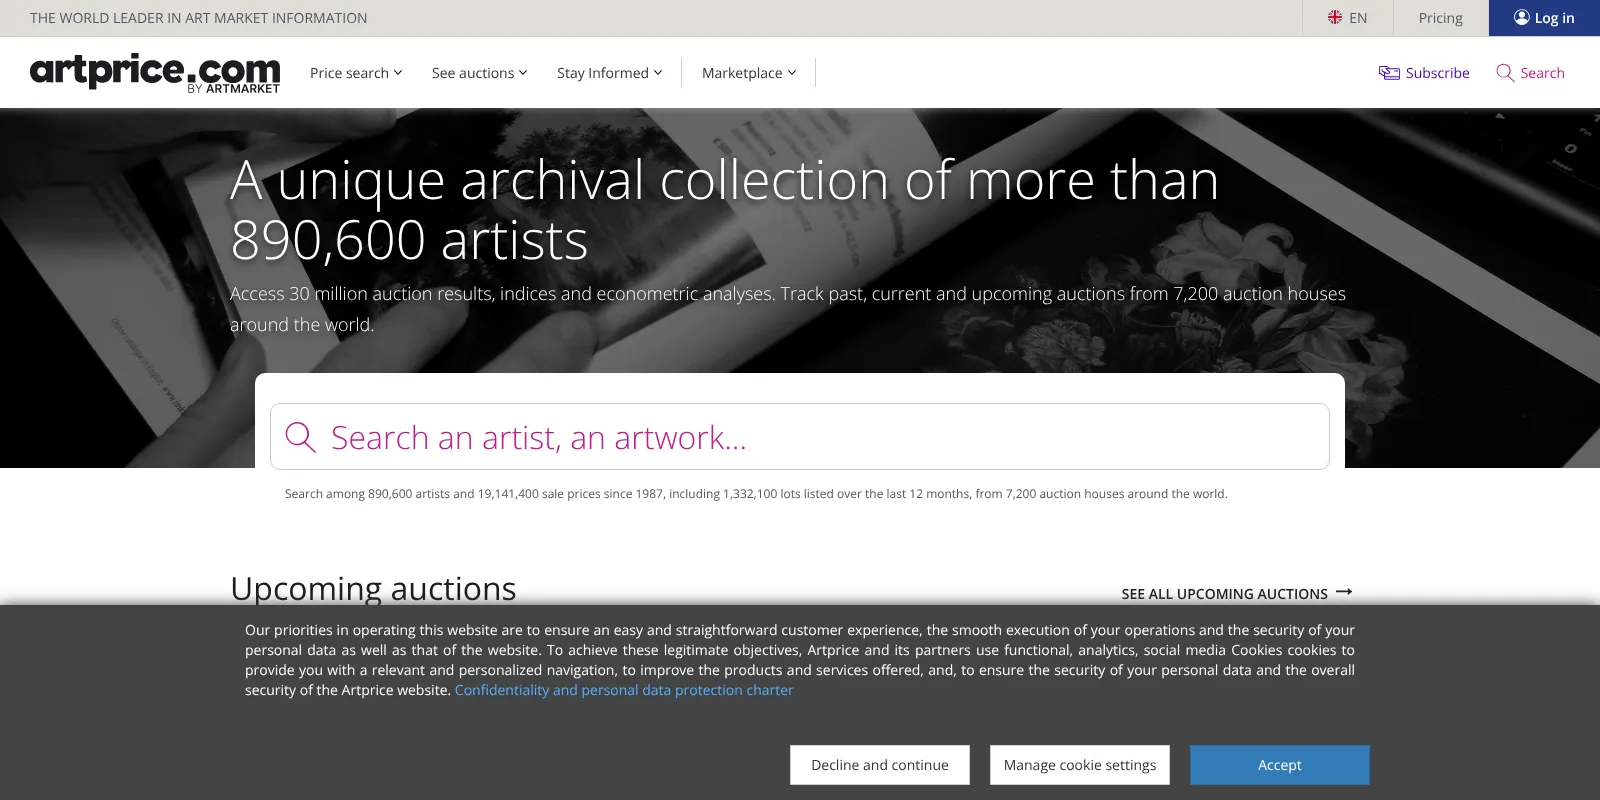1600x800 pixels.
Task: Click the Log in button
Action: click(1544, 18)
